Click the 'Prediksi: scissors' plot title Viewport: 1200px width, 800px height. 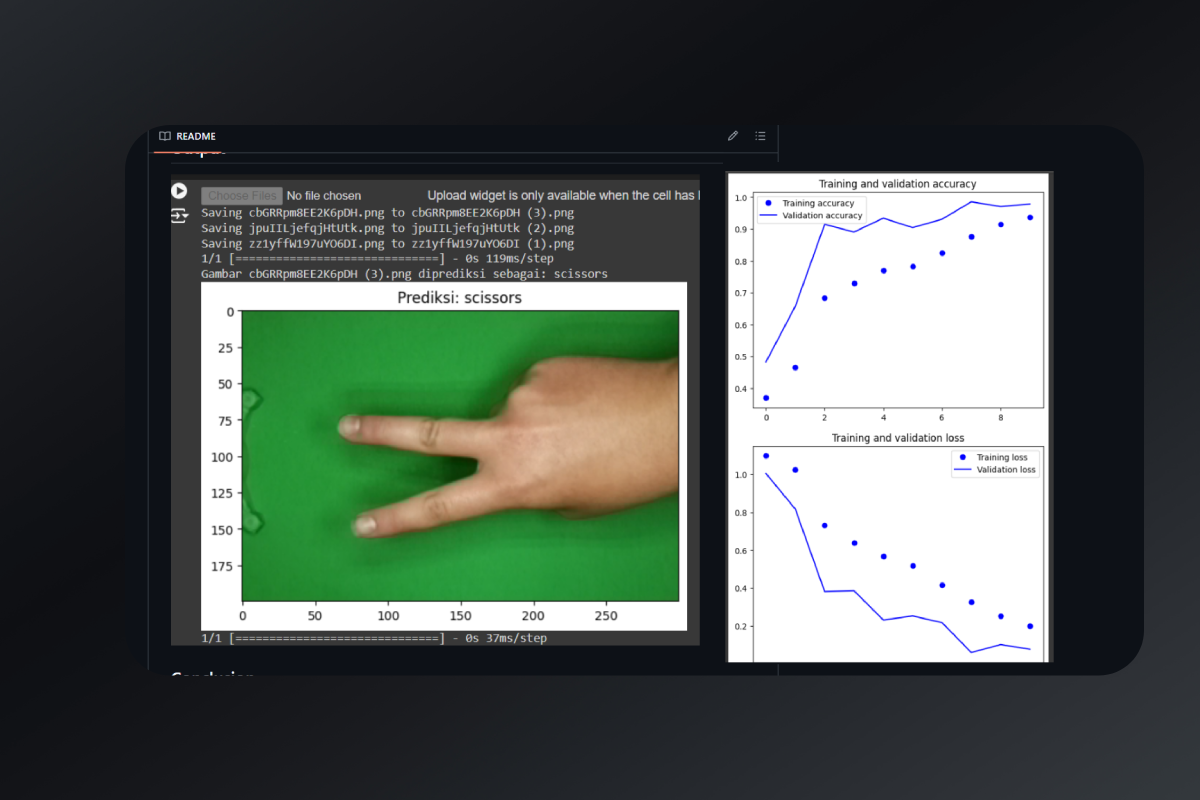(x=459, y=297)
